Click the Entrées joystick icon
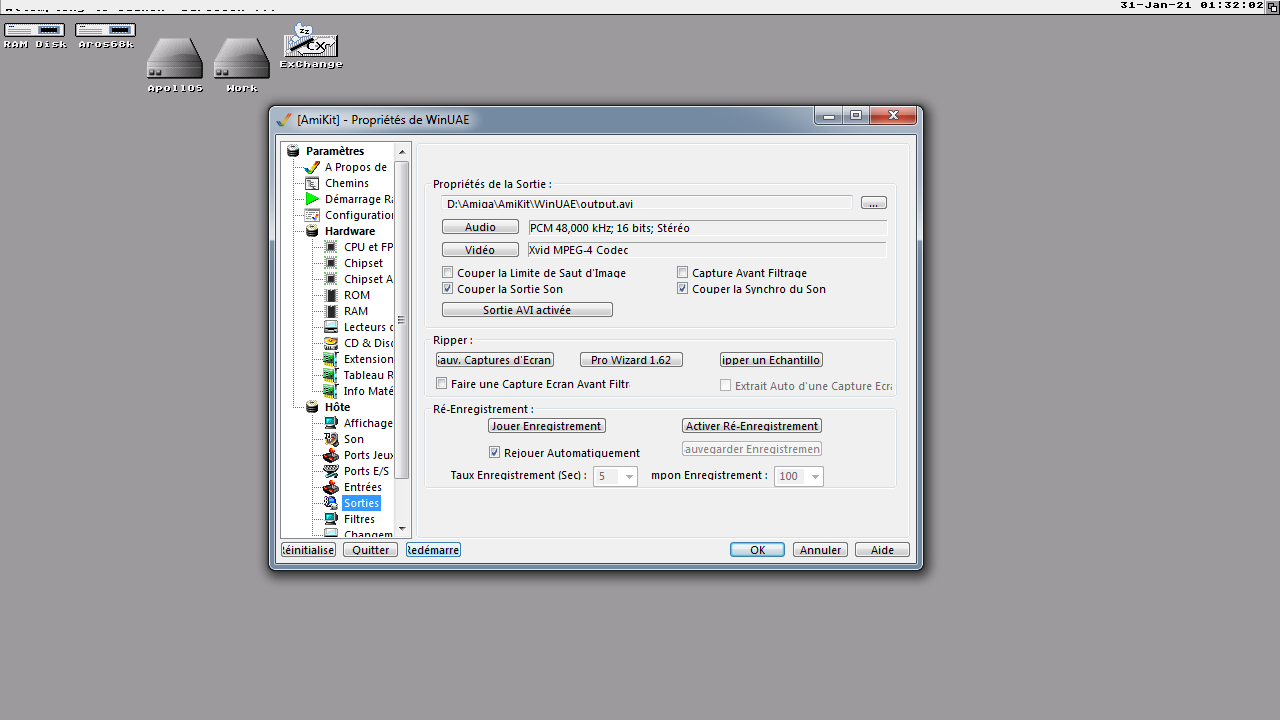Screen dimensions: 1280x720 tap(331, 487)
